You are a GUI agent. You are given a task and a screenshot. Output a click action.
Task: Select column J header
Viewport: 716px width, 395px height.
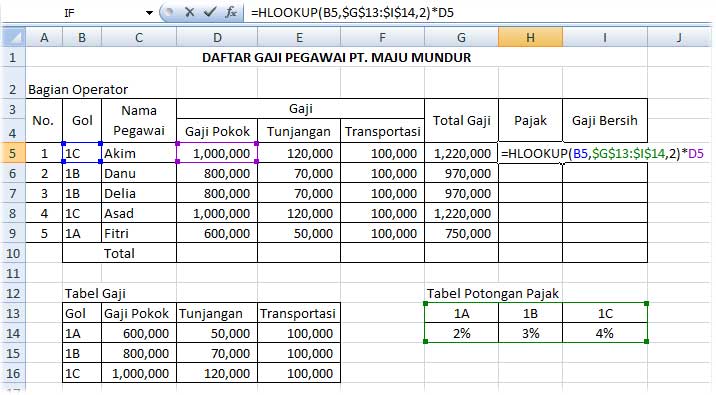[679, 37]
